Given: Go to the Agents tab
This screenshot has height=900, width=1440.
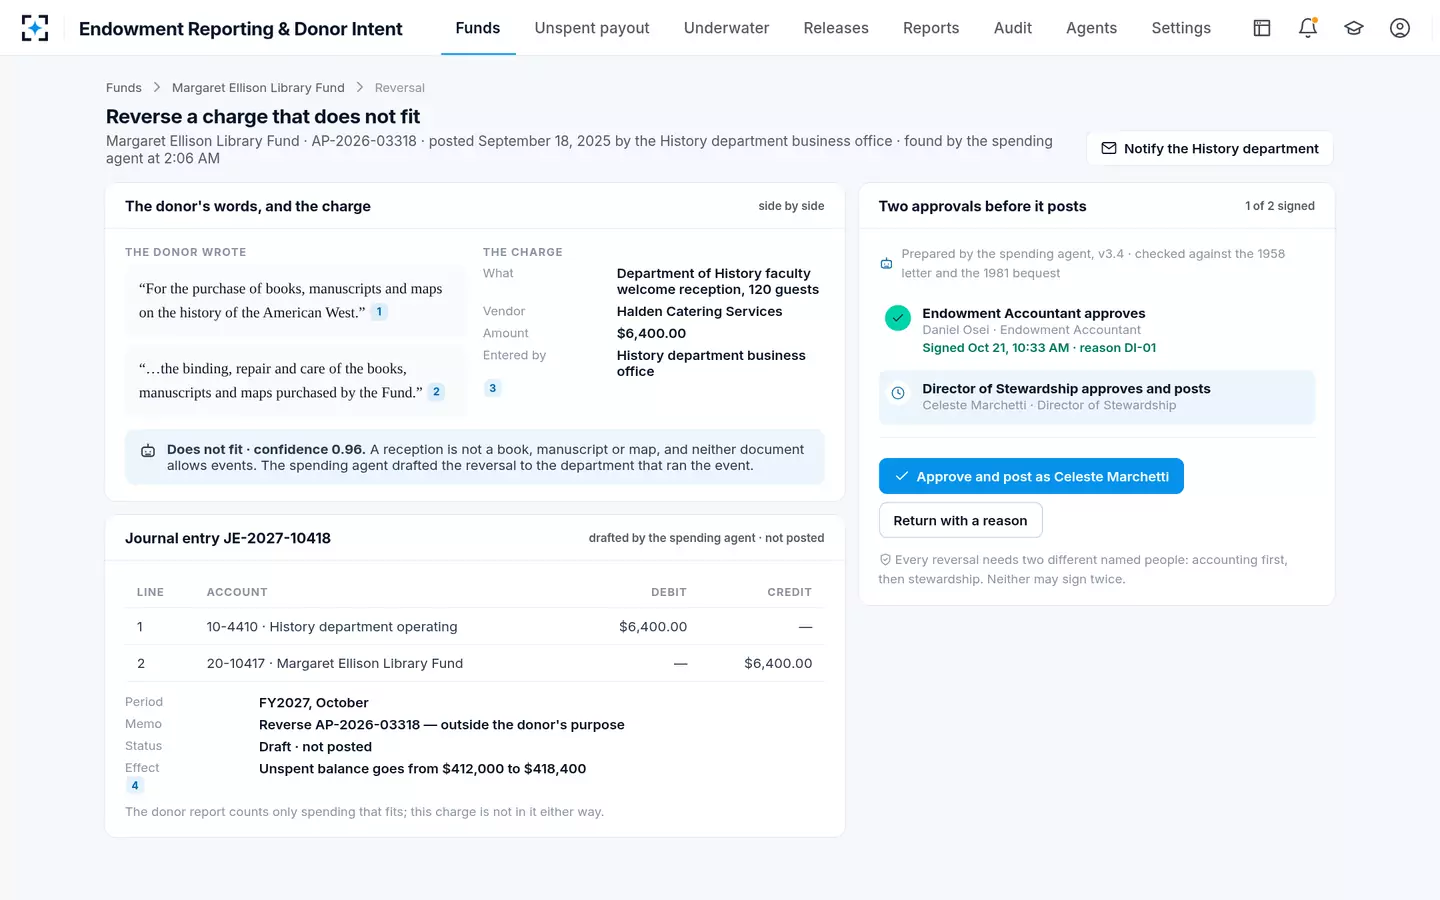Looking at the screenshot, I should 1091,28.
